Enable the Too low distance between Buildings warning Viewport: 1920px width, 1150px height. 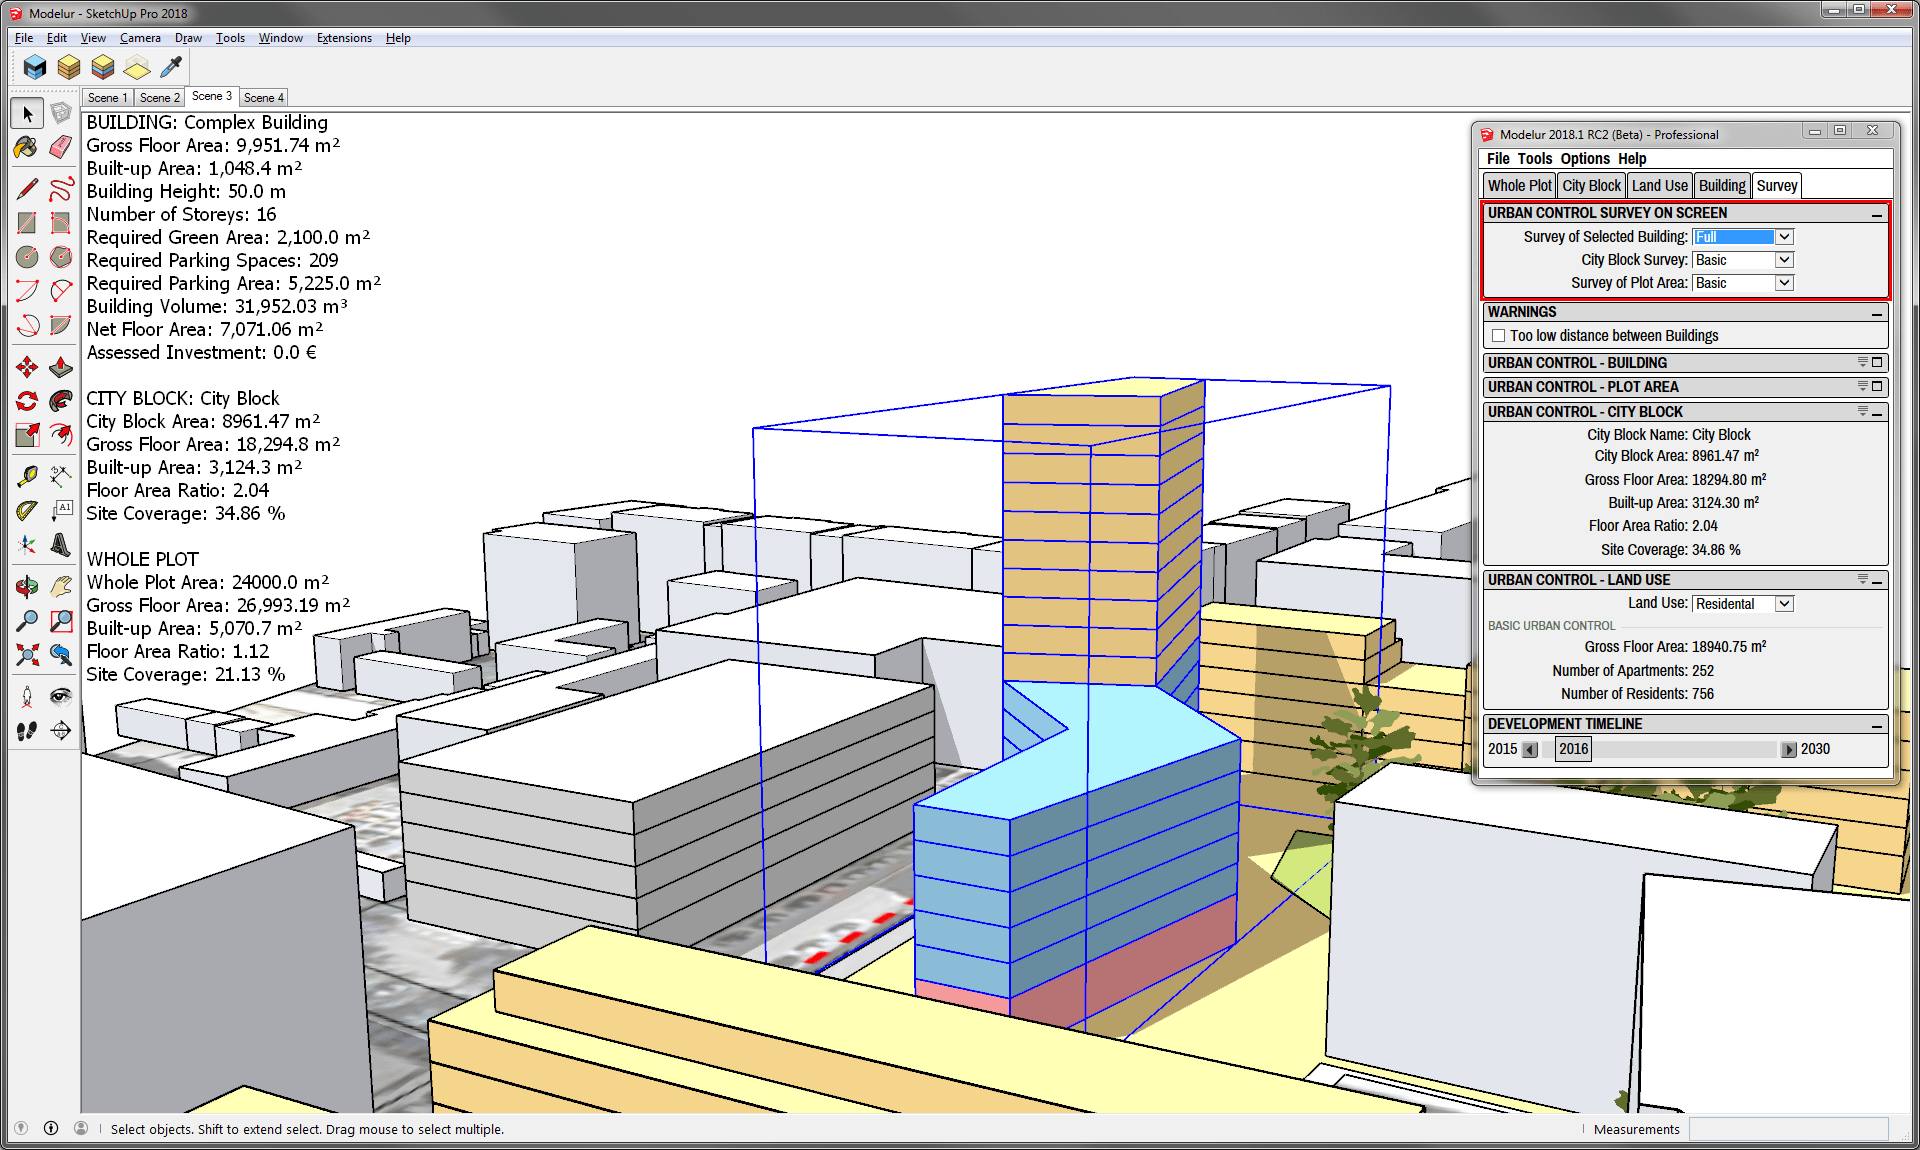1498,335
